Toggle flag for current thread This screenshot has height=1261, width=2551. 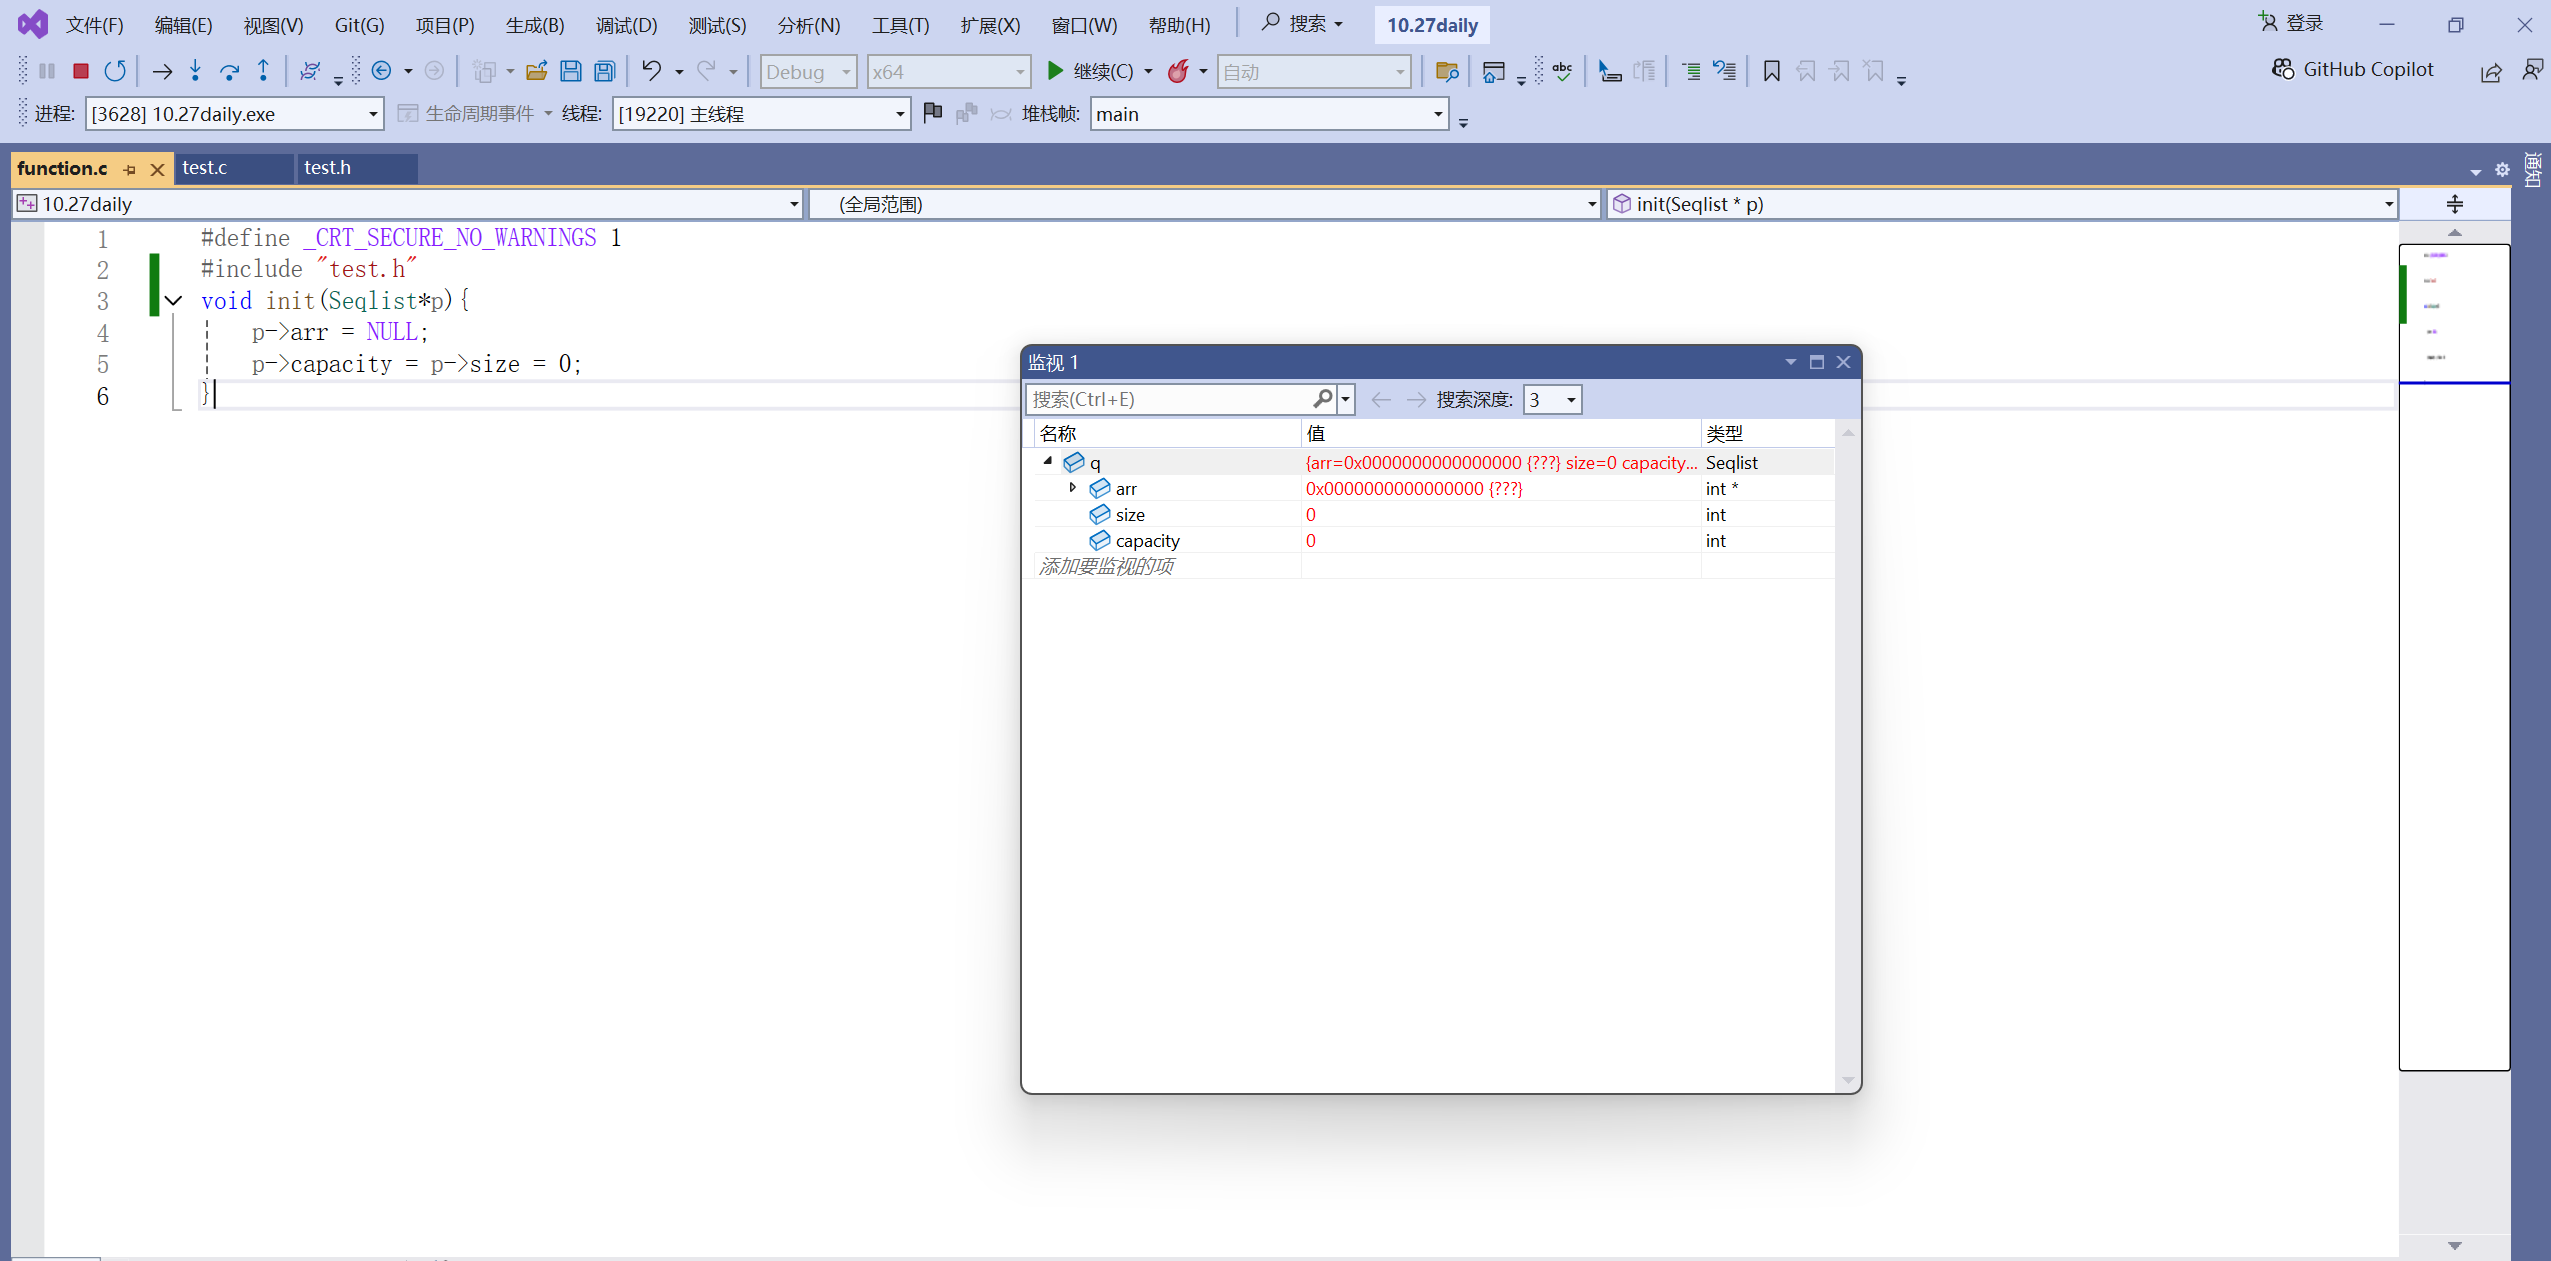(x=932, y=113)
